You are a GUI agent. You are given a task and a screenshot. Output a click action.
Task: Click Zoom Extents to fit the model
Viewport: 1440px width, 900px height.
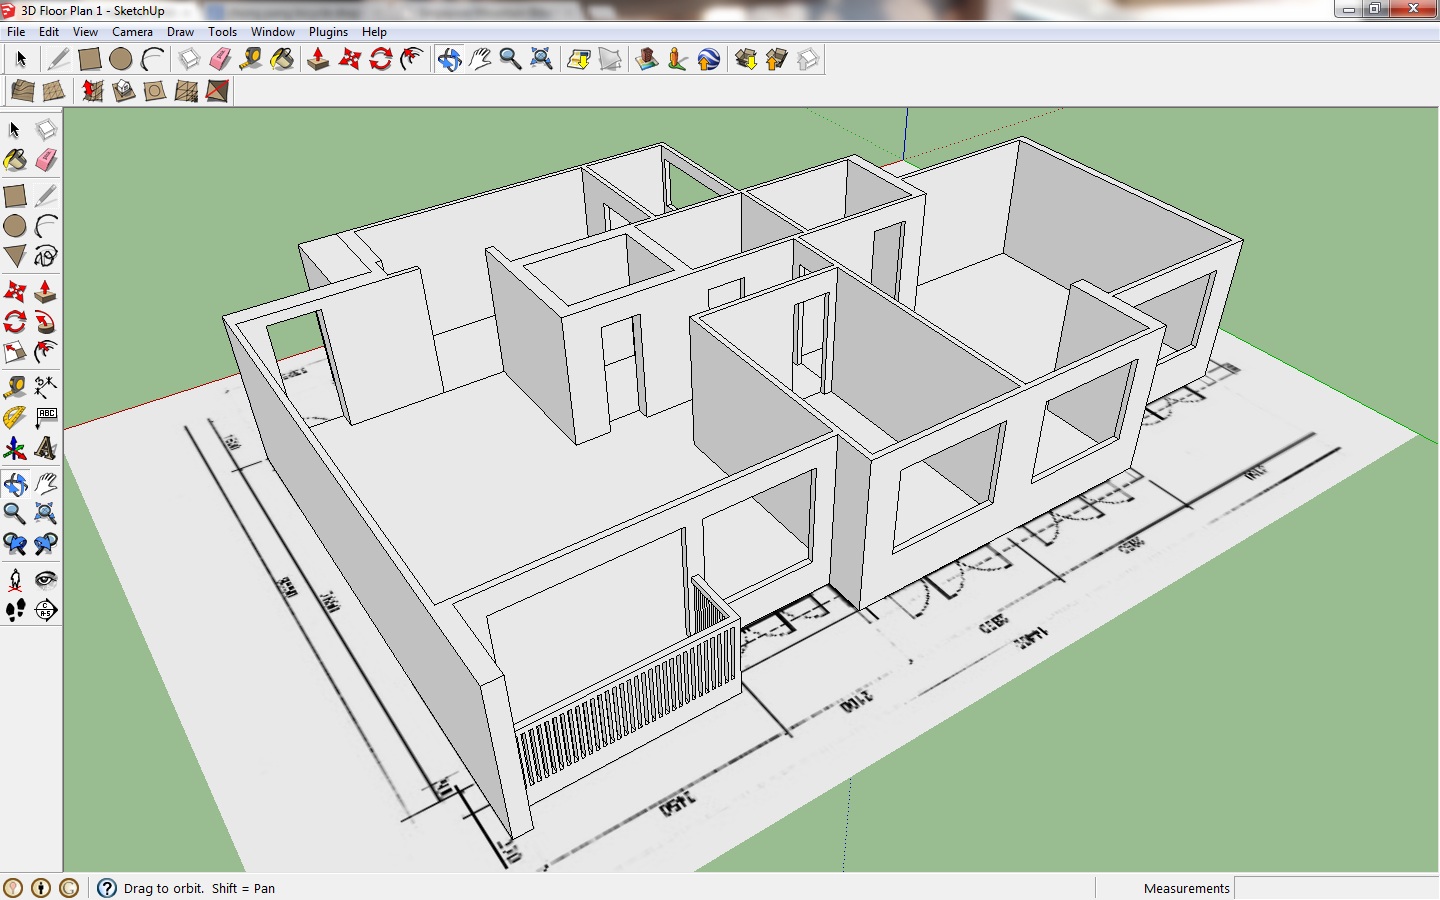tap(541, 59)
